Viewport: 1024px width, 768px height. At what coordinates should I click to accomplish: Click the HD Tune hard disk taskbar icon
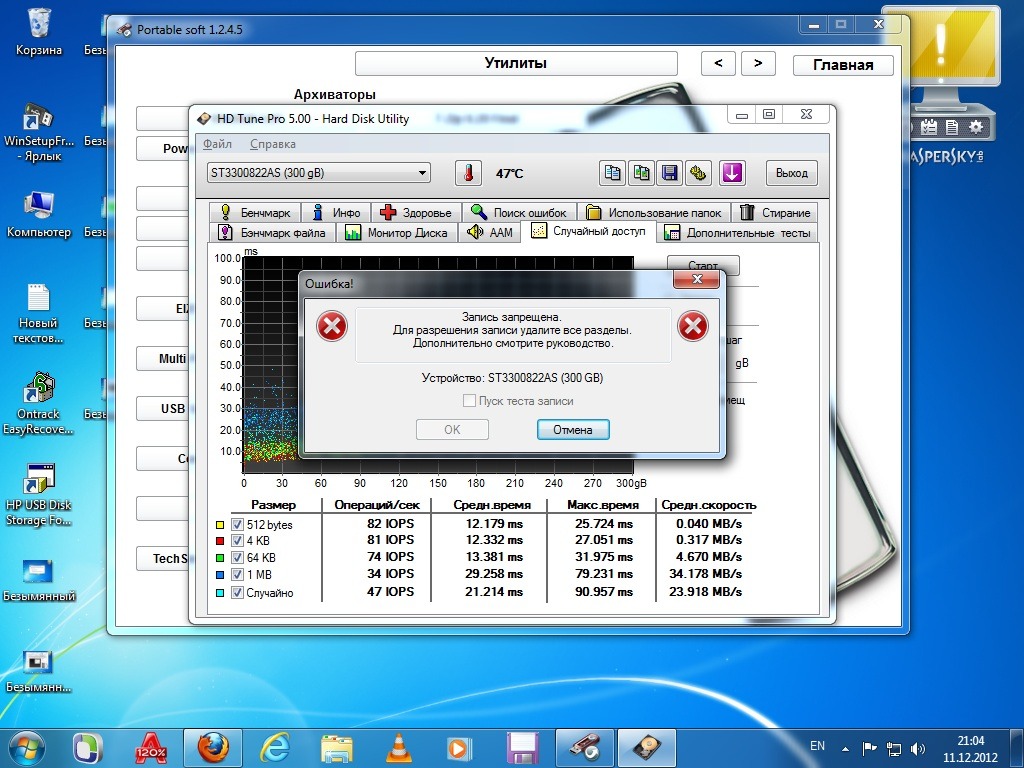tap(647, 748)
